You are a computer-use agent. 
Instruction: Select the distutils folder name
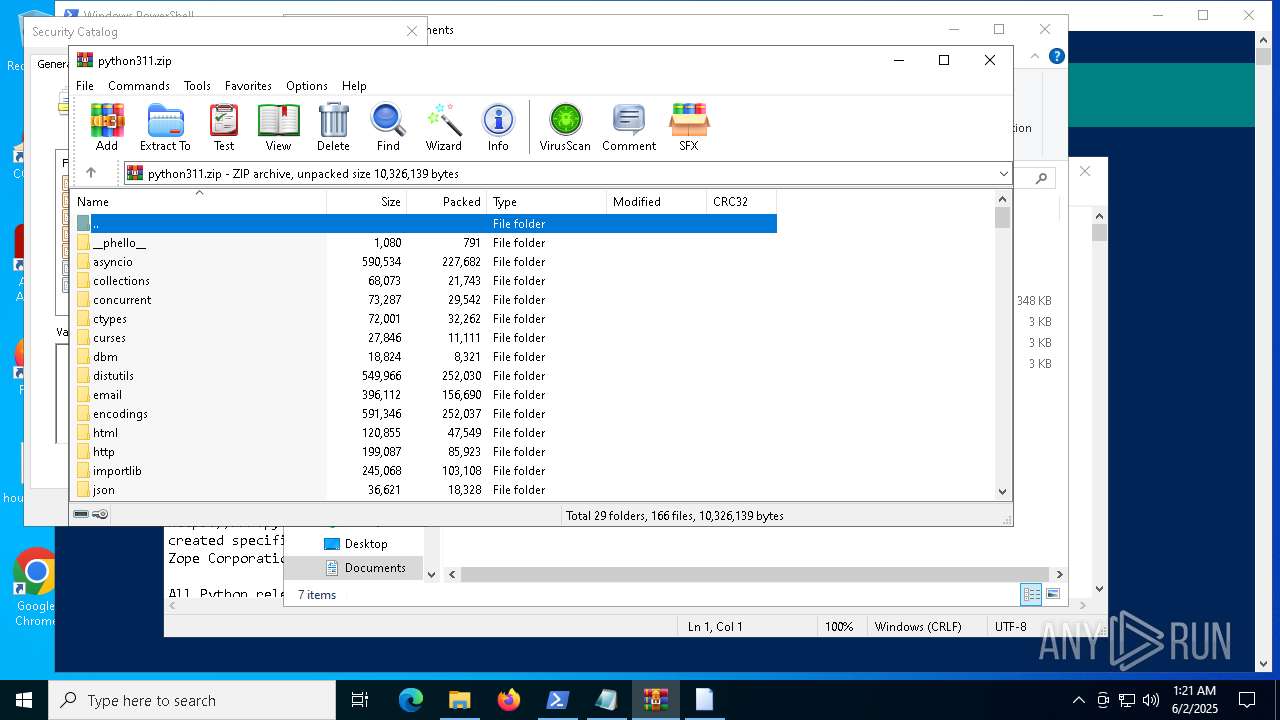pyautogui.click(x=113, y=376)
